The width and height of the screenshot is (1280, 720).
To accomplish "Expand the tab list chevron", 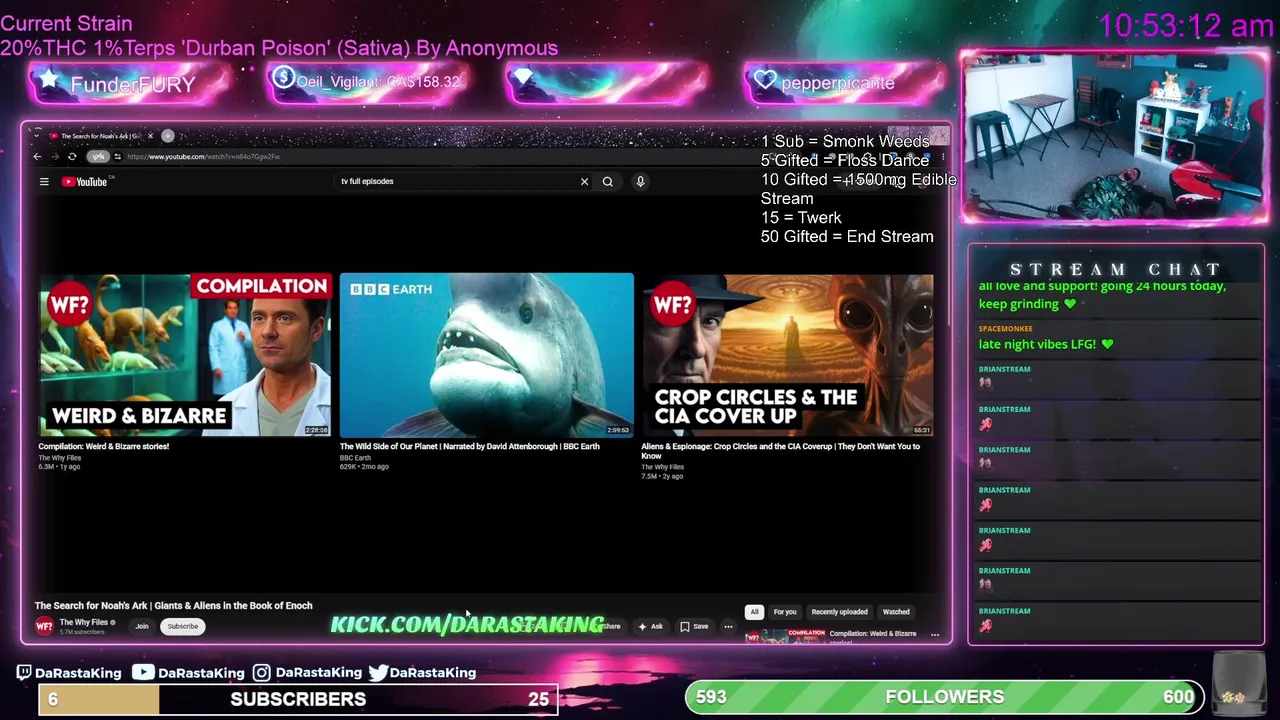I will point(36,135).
